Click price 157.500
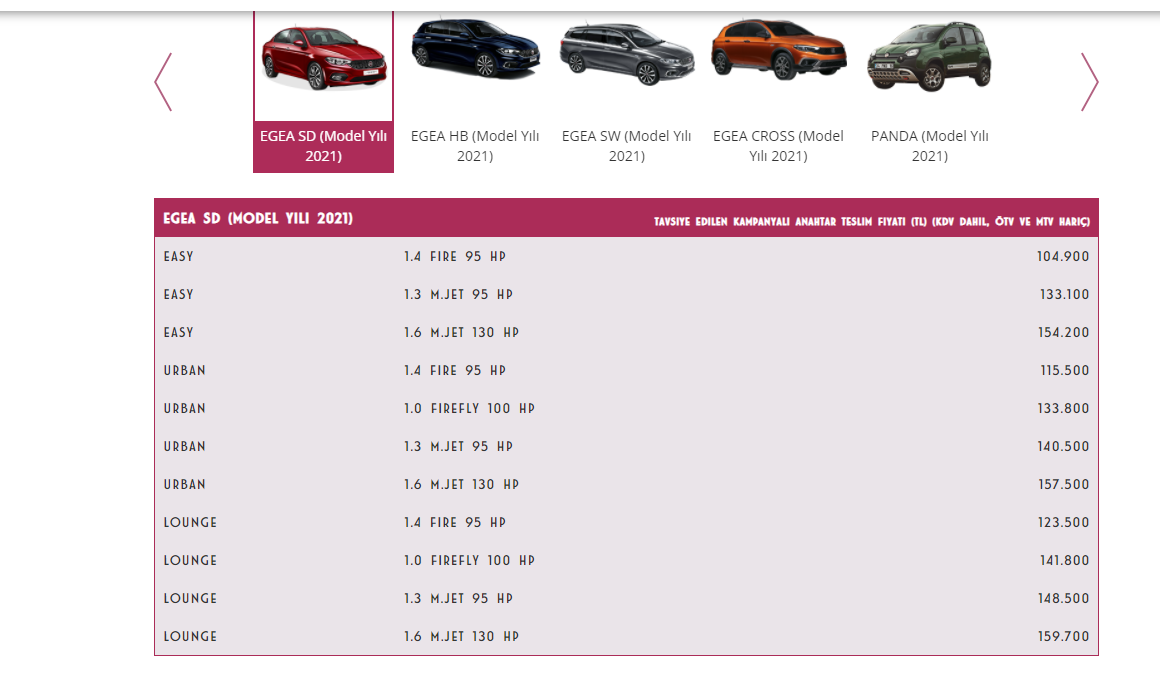Viewport: 1160px width, 674px height. (1063, 485)
